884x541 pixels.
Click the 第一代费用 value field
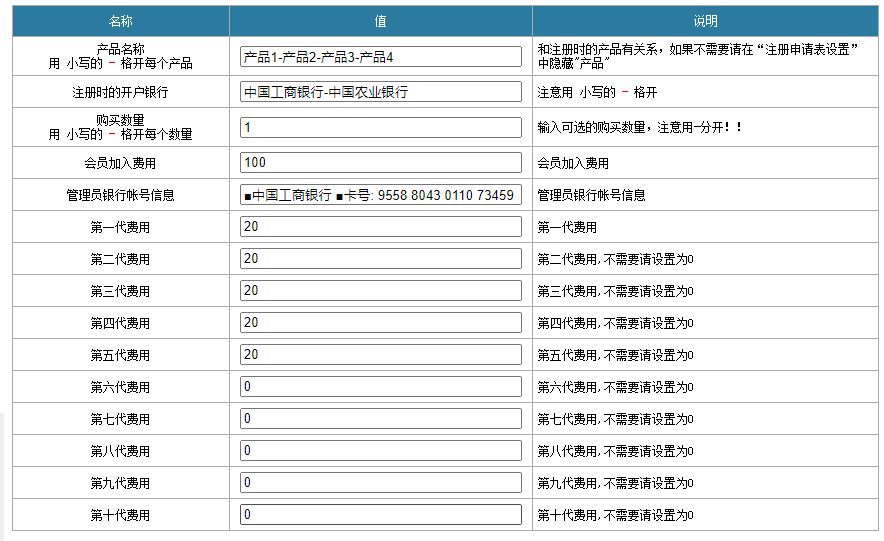click(x=381, y=227)
